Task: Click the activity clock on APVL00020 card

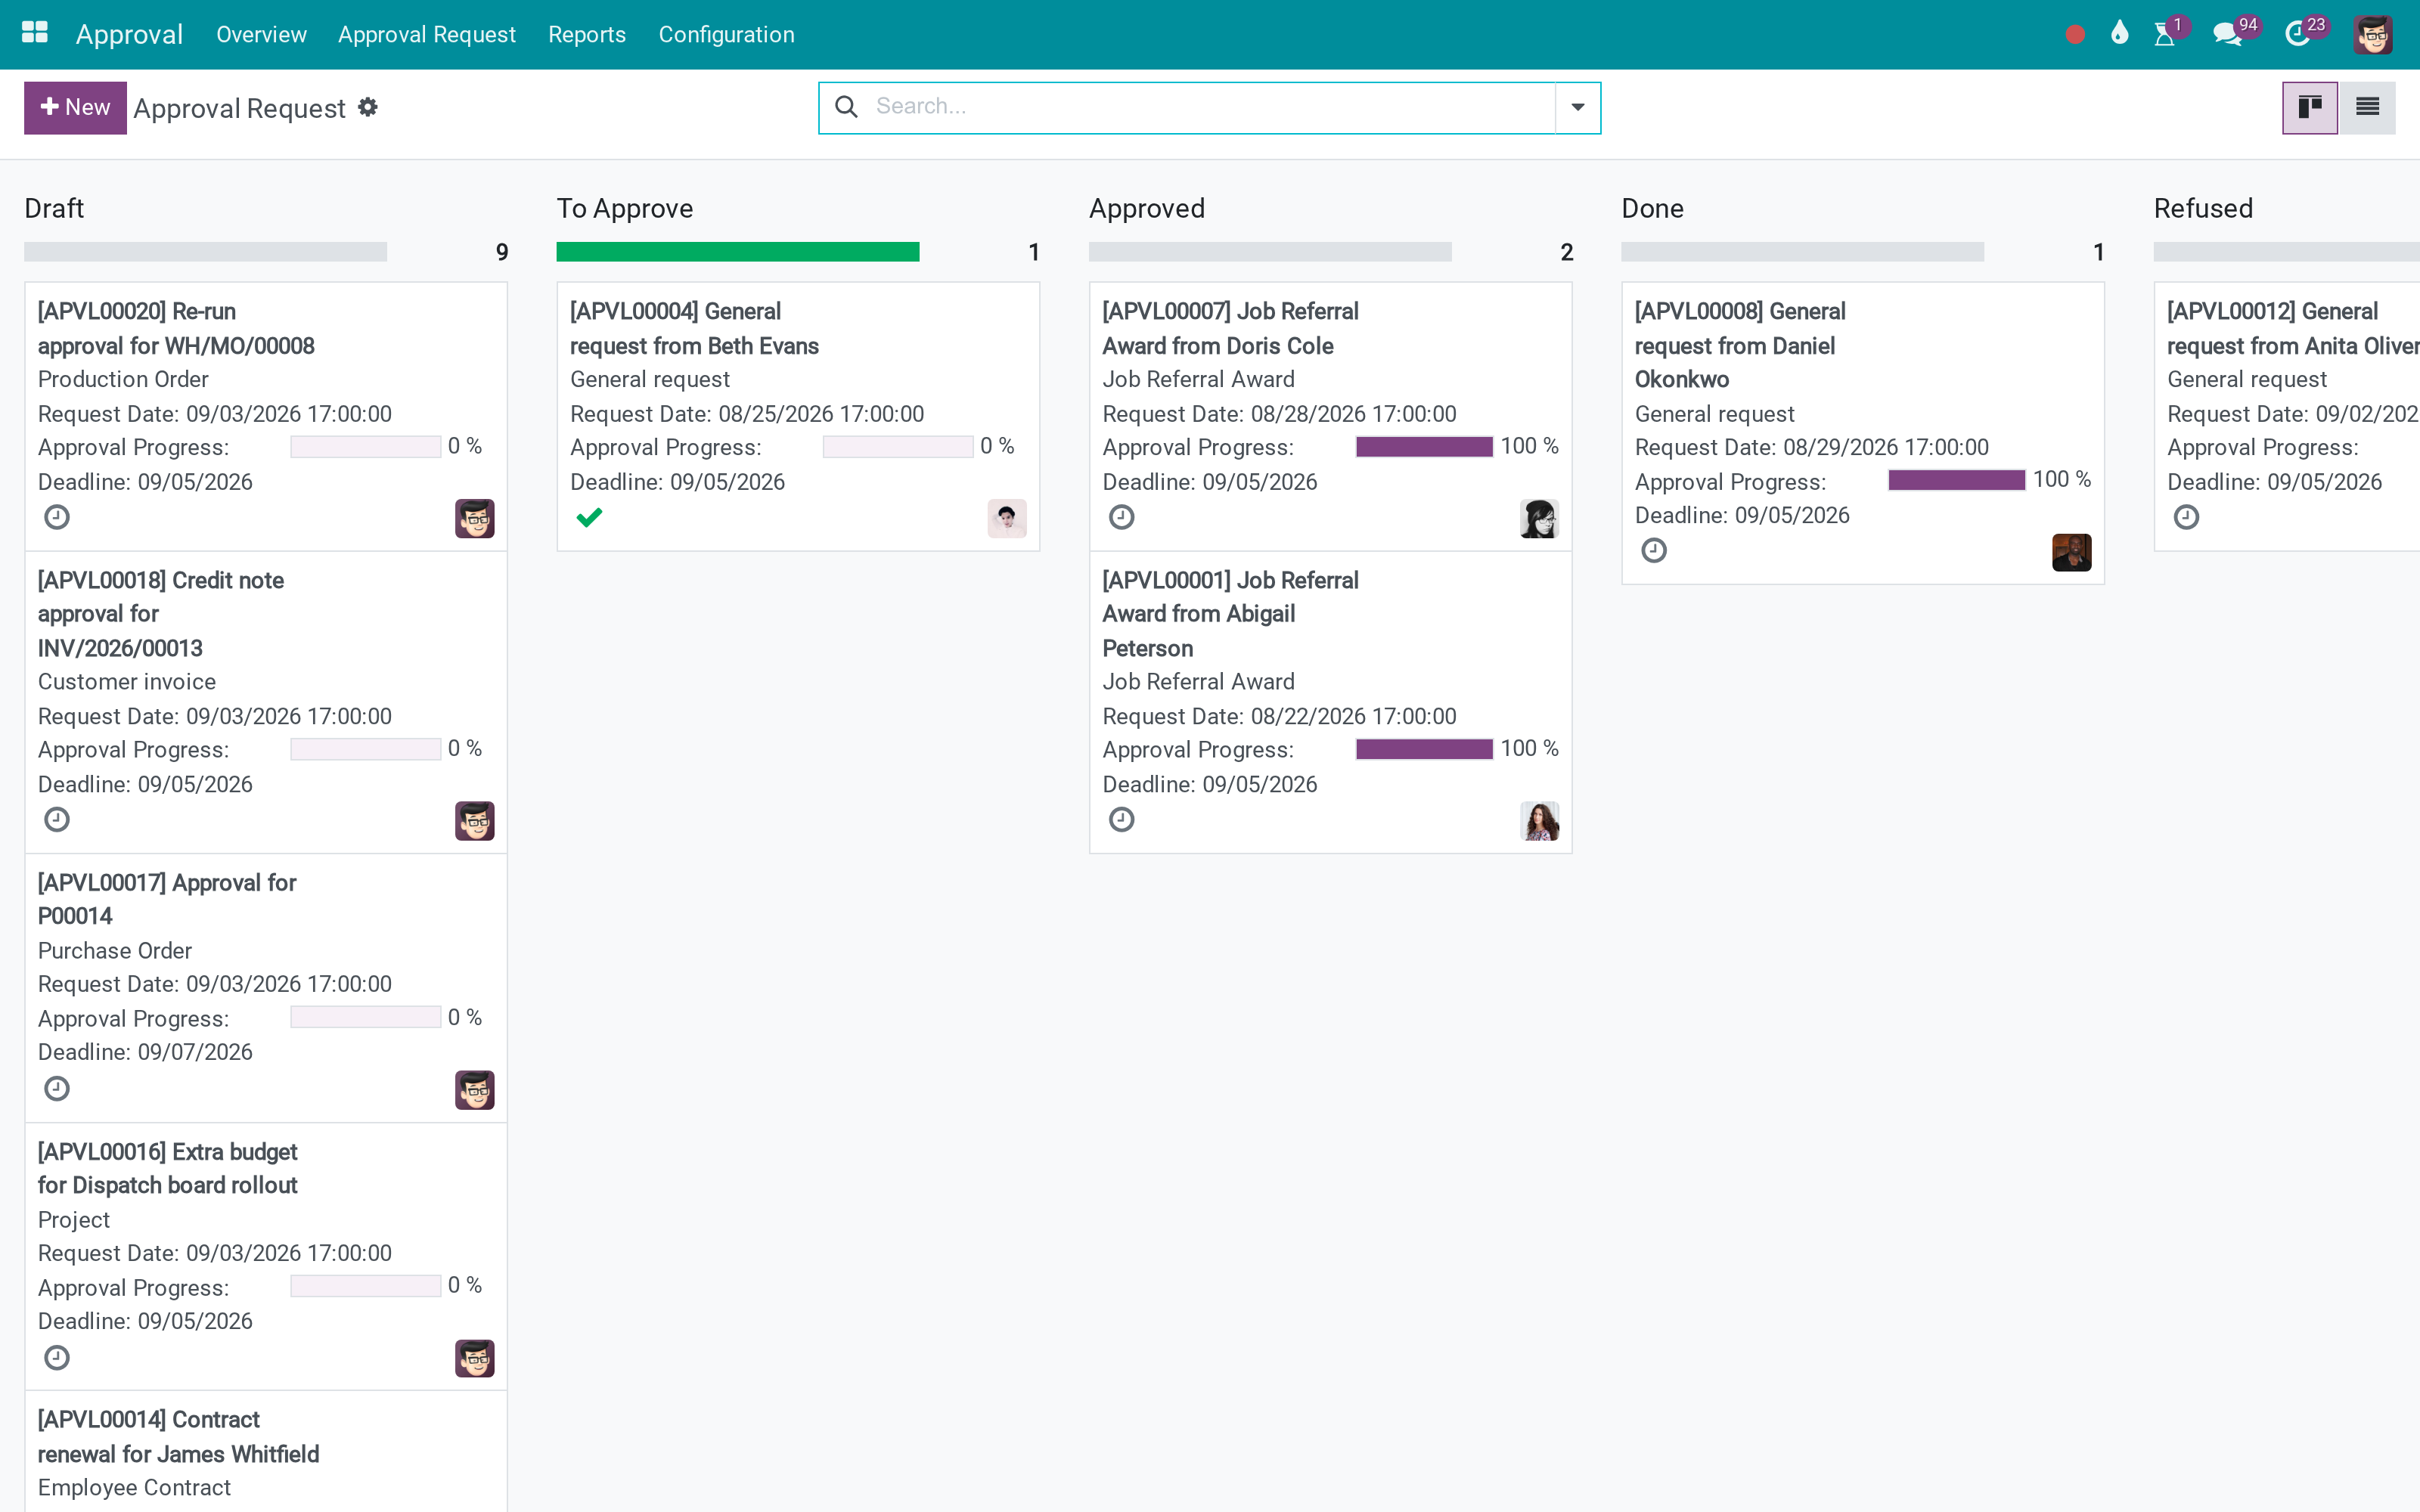Action: (57, 517)
